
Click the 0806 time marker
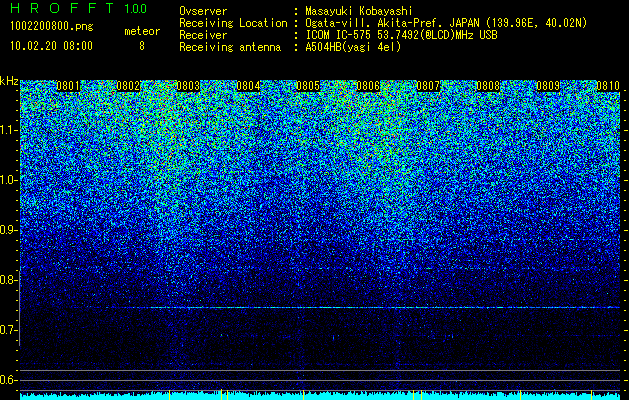(x=368, y=86)
